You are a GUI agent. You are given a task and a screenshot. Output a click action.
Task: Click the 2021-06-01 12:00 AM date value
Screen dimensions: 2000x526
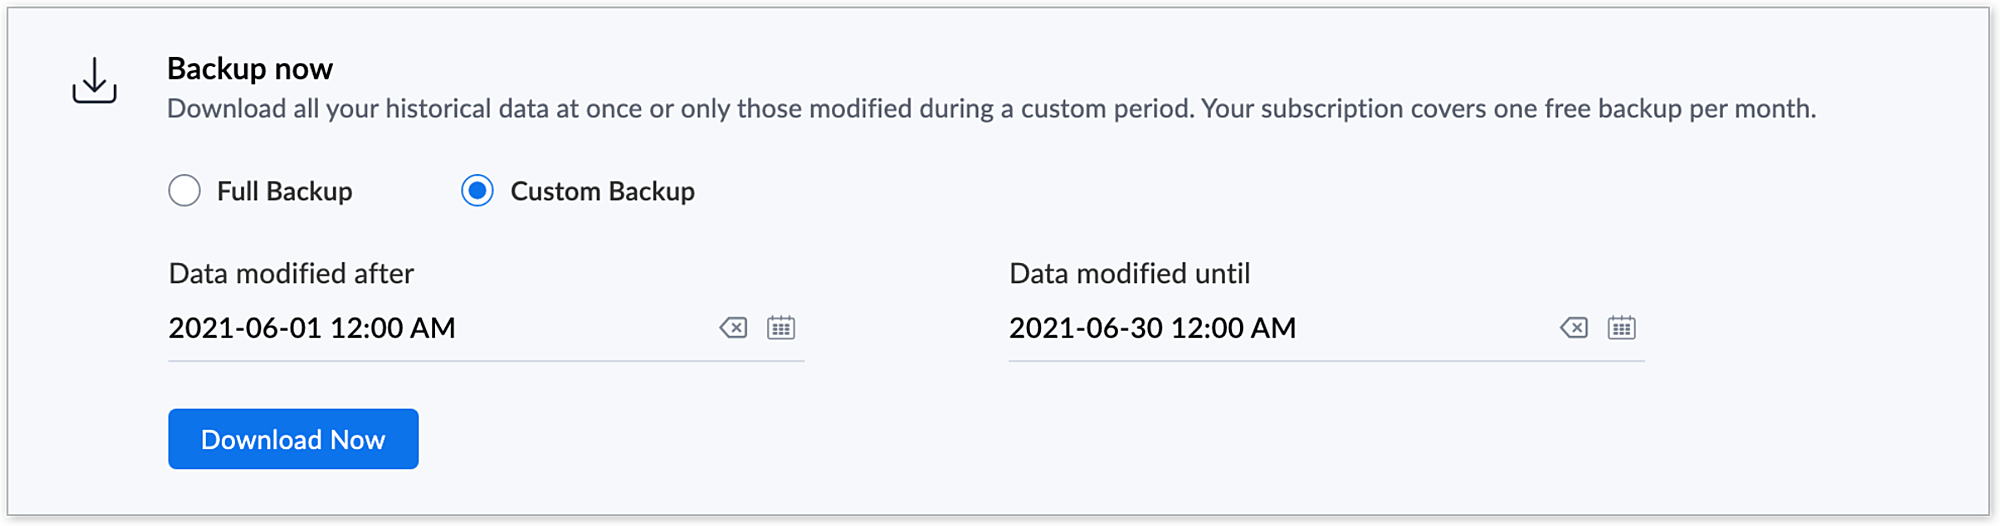pyautogui.click(x=312, y=328)
